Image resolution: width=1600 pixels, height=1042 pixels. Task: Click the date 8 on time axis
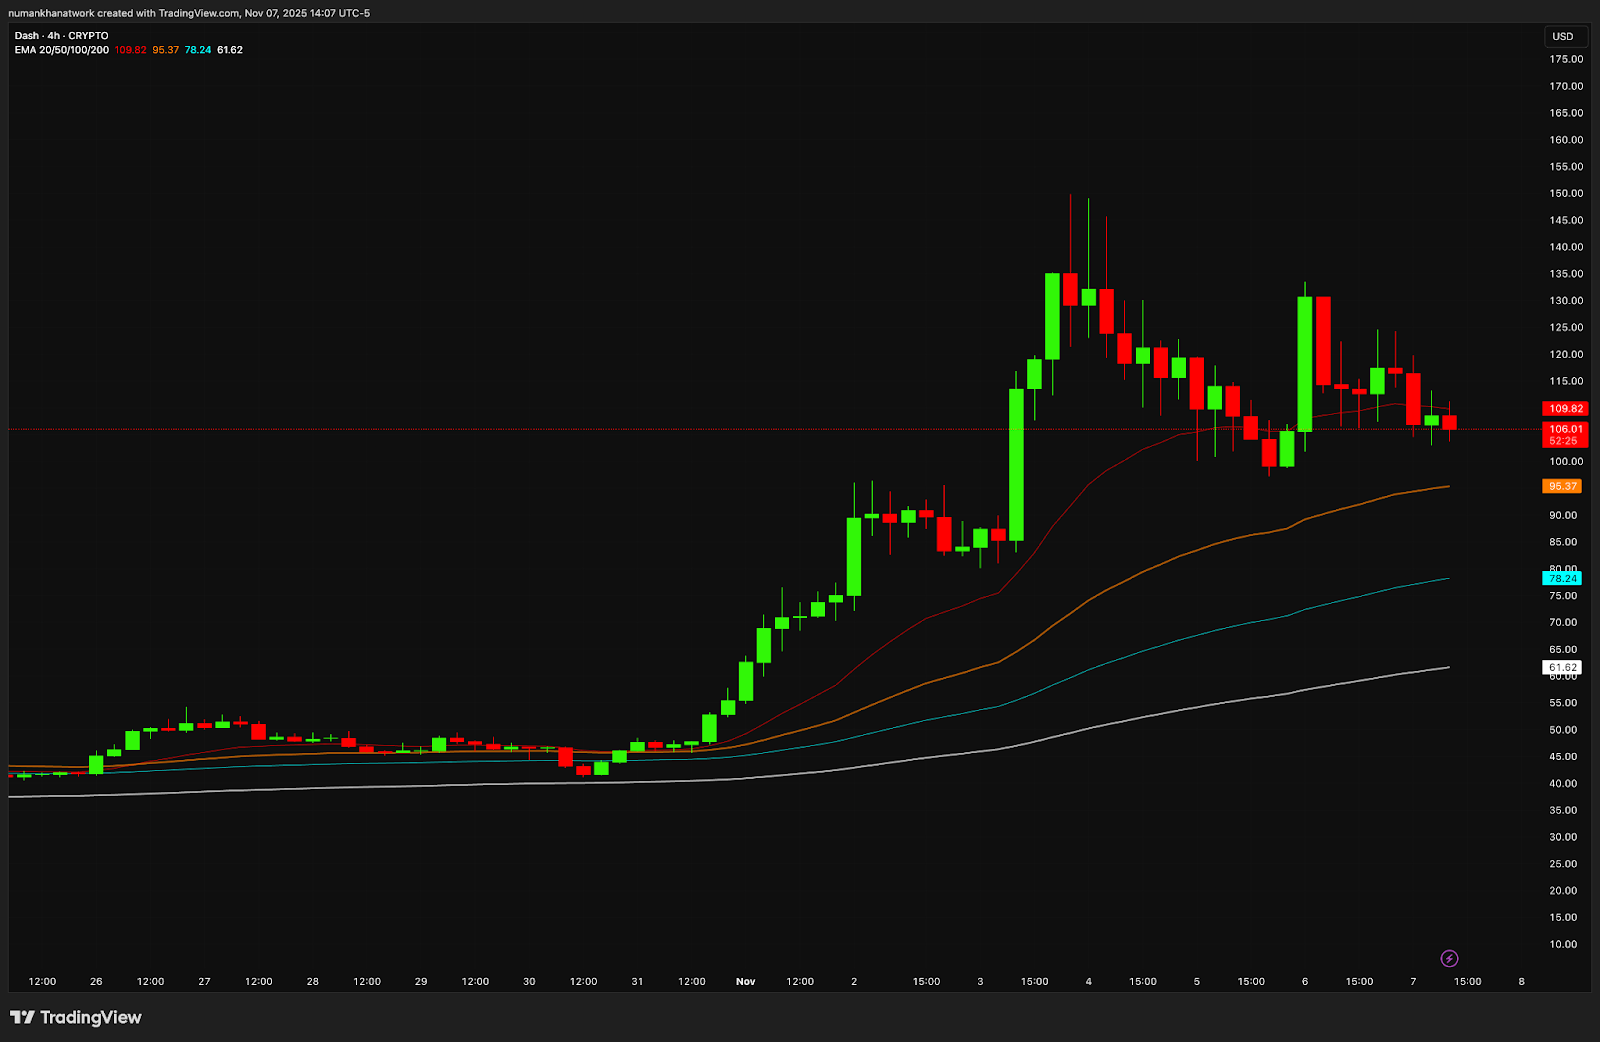(x=1521, y=982)
